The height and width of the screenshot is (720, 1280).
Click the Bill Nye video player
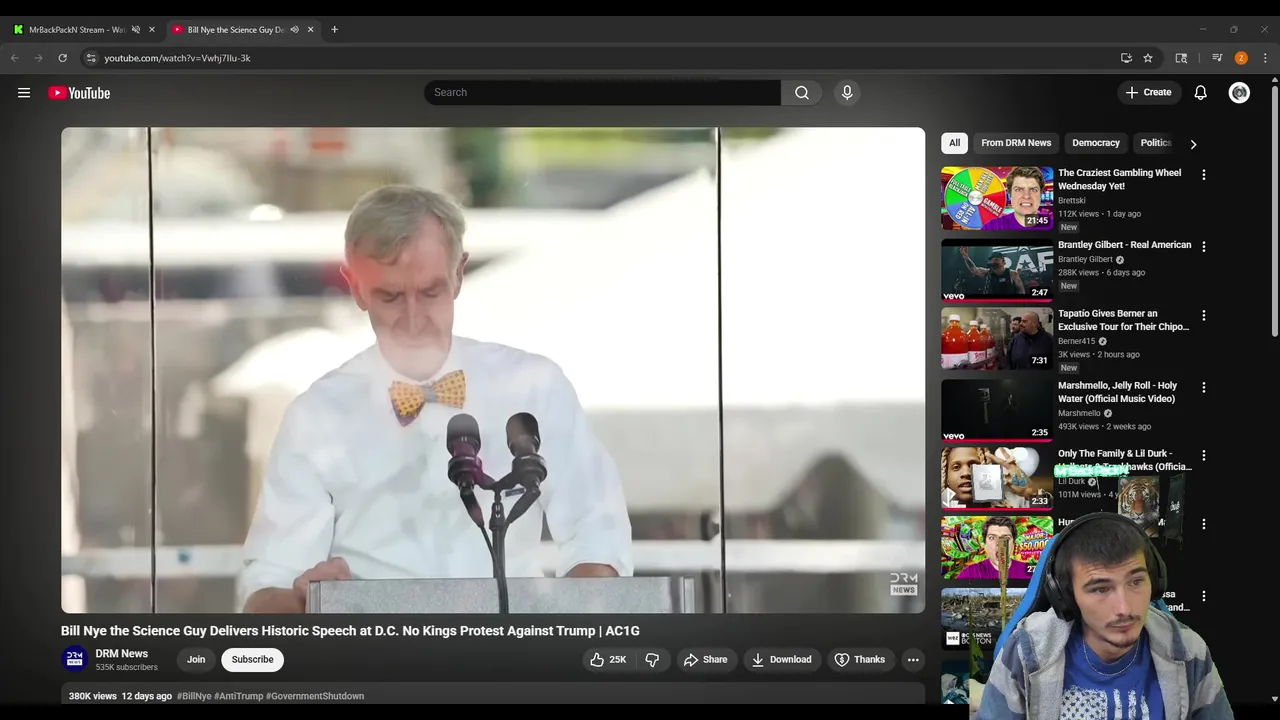pyautogui.click(x=493, y=370)
